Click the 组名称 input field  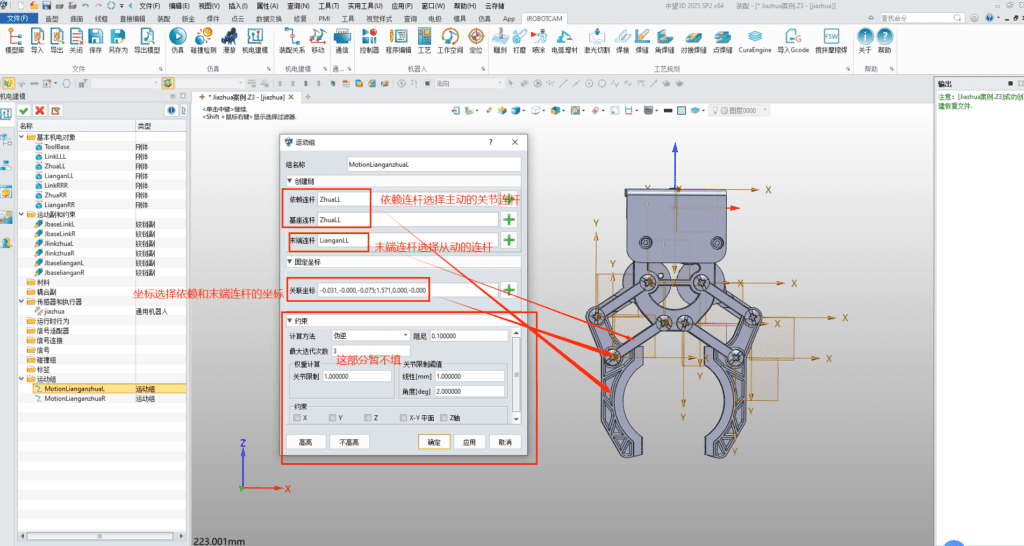click(433, 162)
